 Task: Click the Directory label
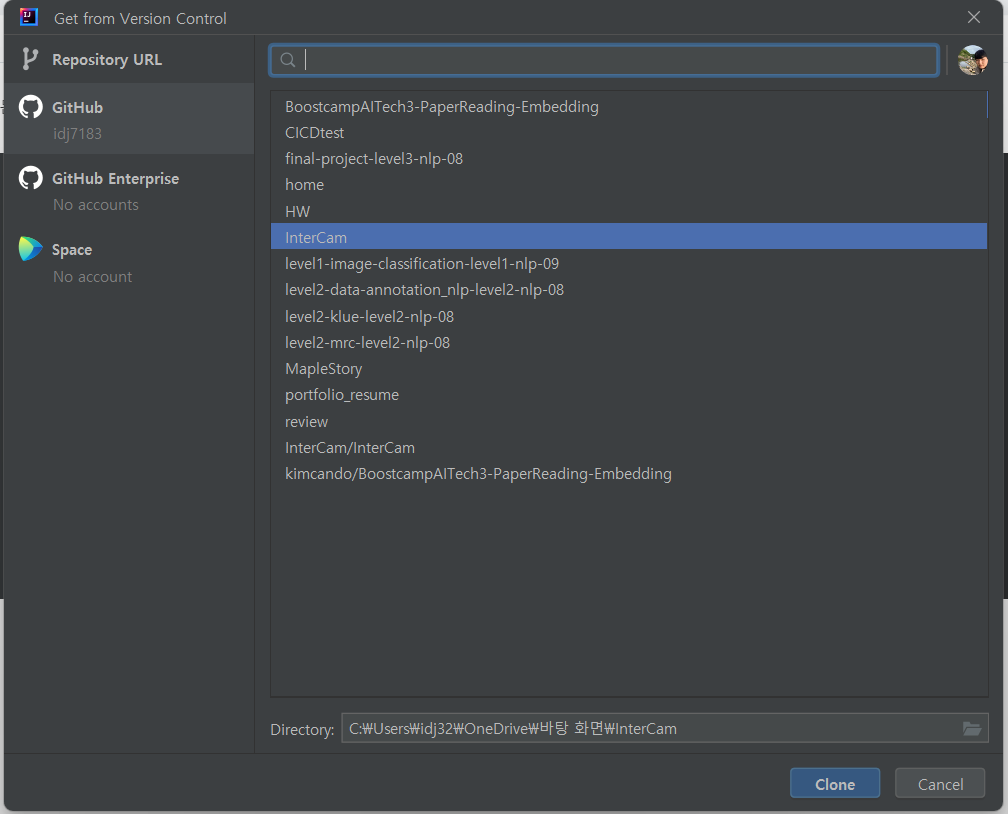[302, 730]
